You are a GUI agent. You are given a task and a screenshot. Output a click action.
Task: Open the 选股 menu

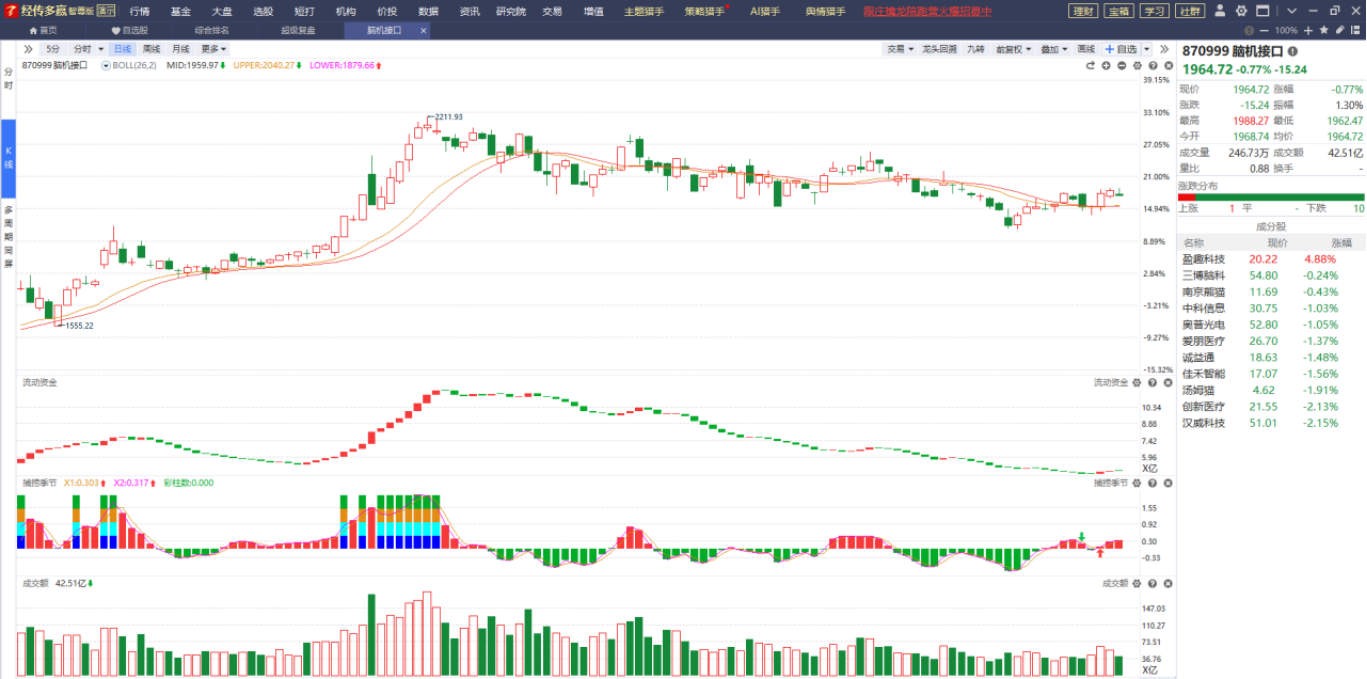coord(262,11)
